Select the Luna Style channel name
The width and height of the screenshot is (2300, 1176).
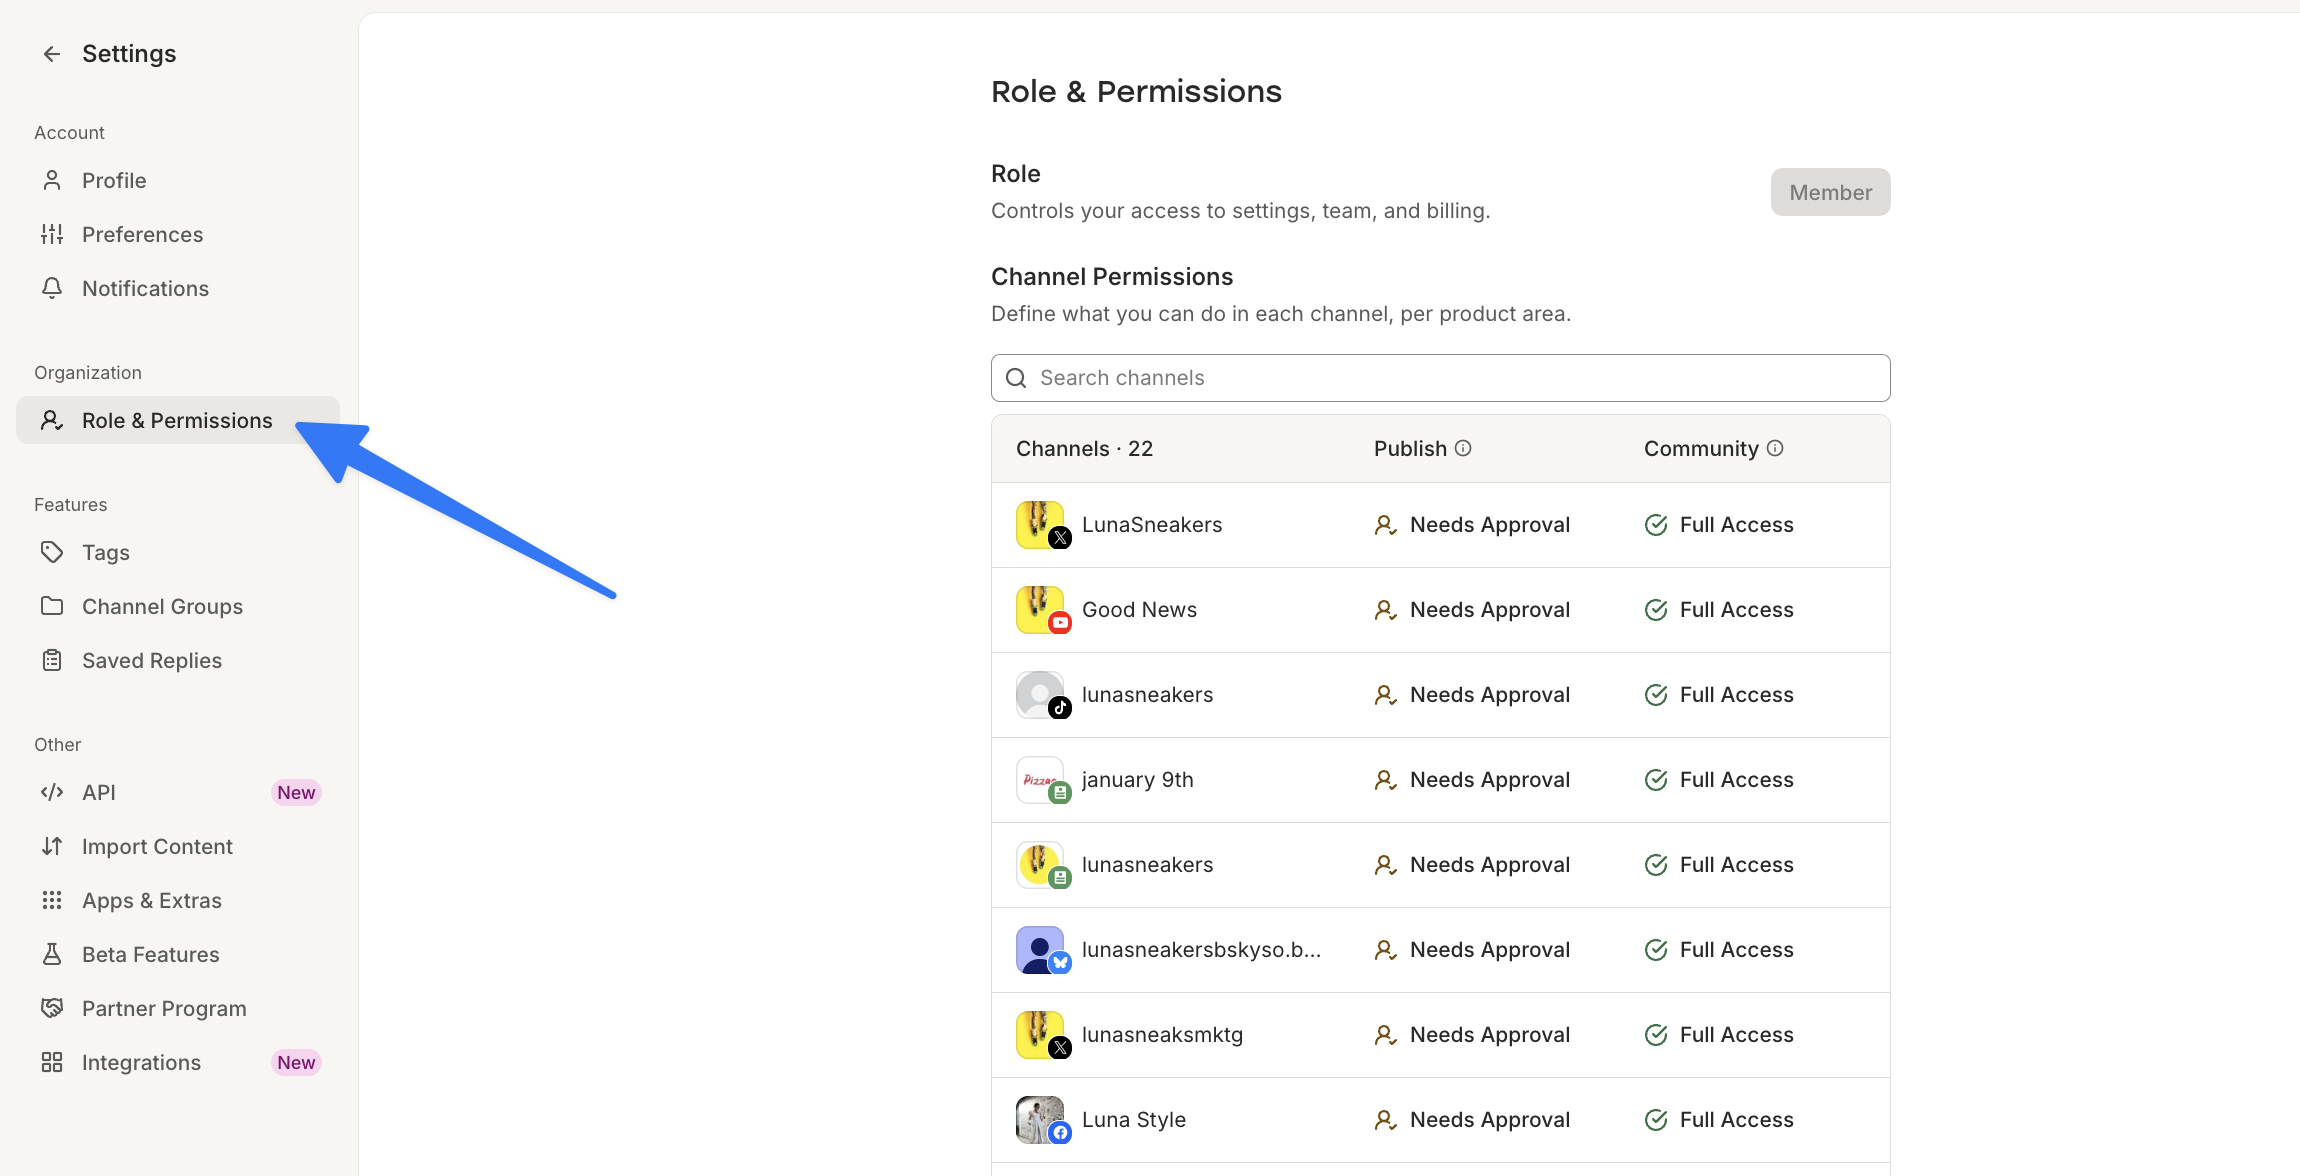(x=1134, y=1120)
